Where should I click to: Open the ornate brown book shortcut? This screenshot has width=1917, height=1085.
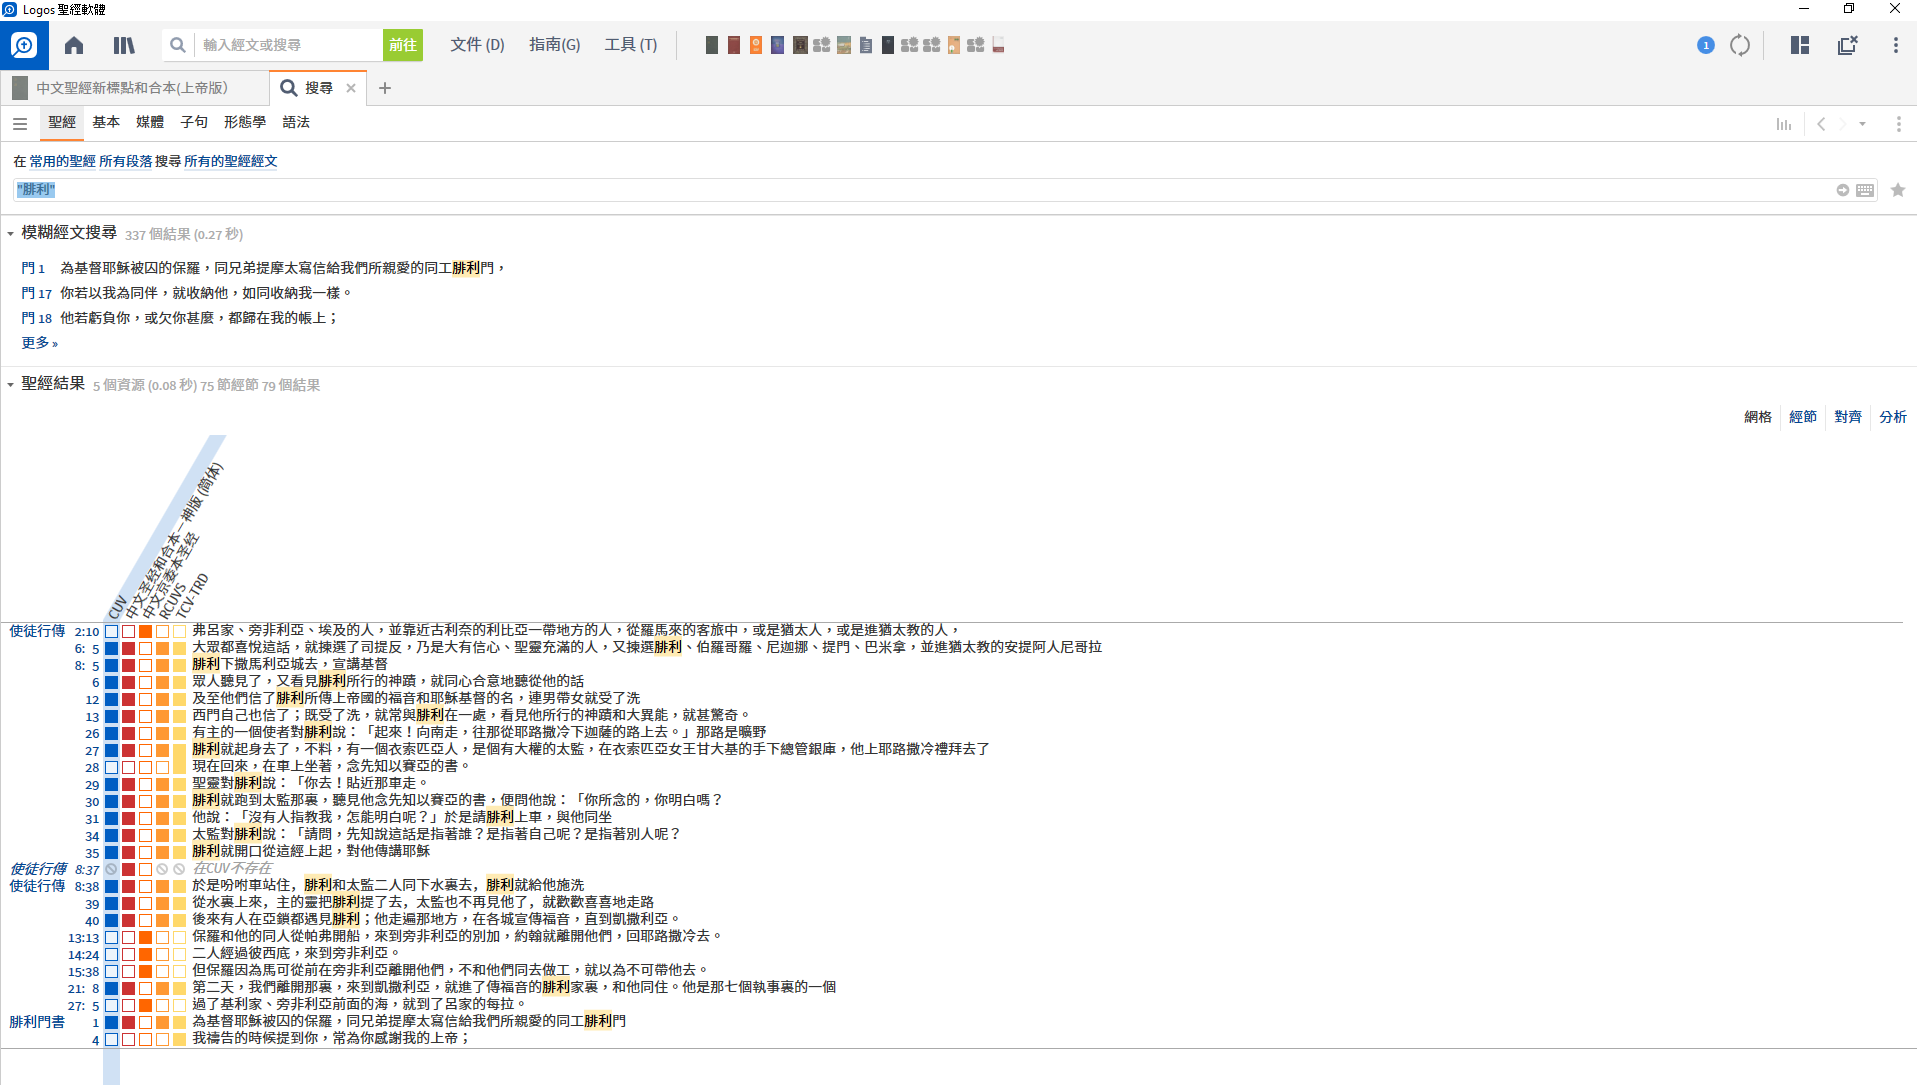800,45
